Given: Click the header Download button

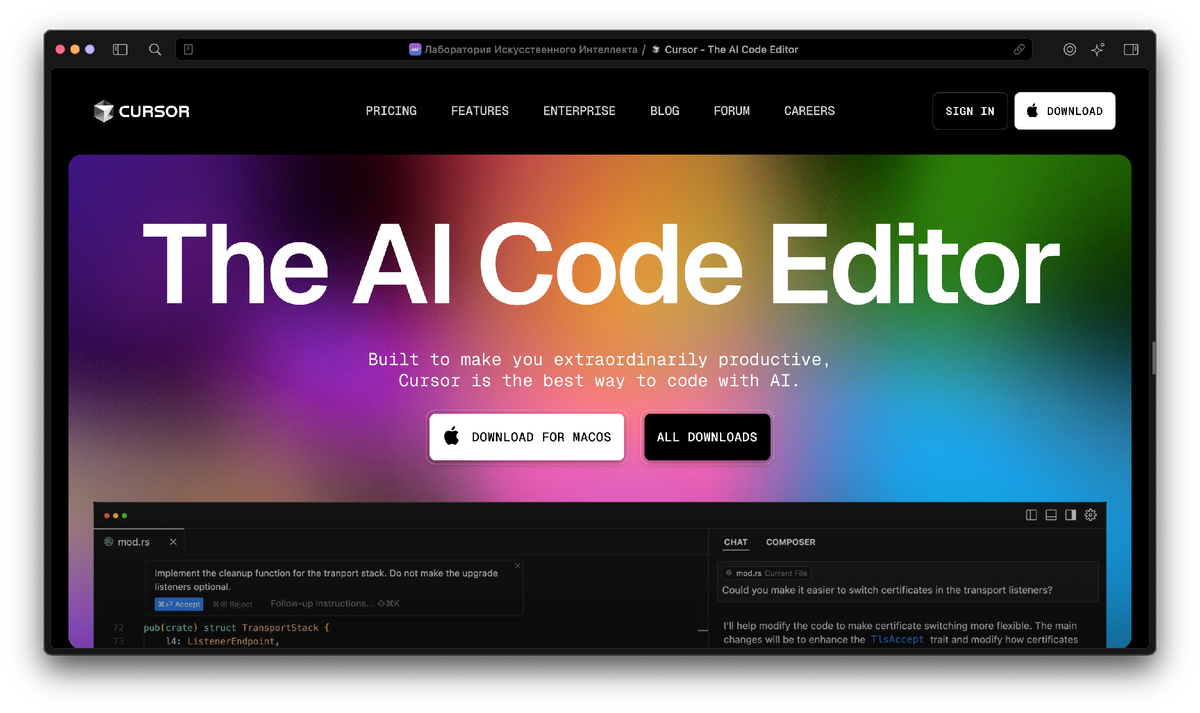Looking at the screenshot, I should click(x=1064, y=111).
